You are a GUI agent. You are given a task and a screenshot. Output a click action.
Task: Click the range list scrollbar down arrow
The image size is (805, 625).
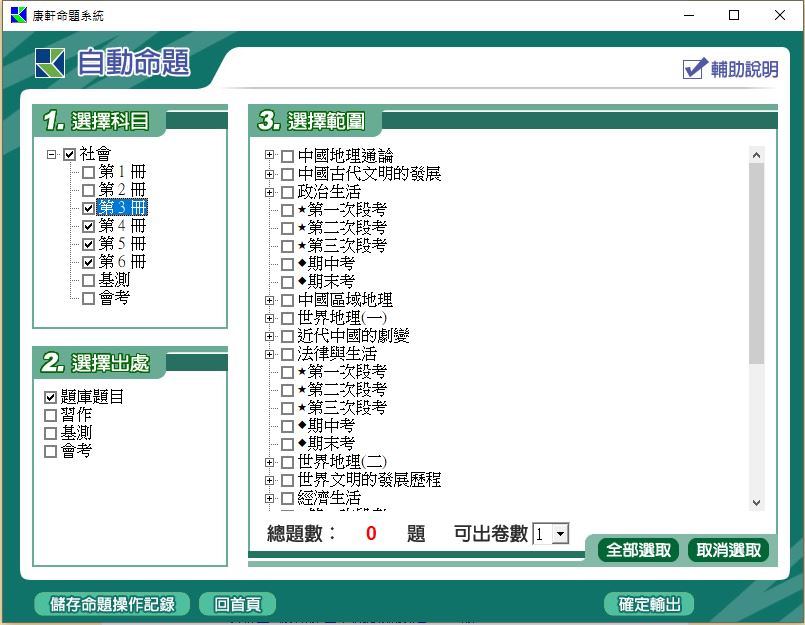click(x=756, y=502)
